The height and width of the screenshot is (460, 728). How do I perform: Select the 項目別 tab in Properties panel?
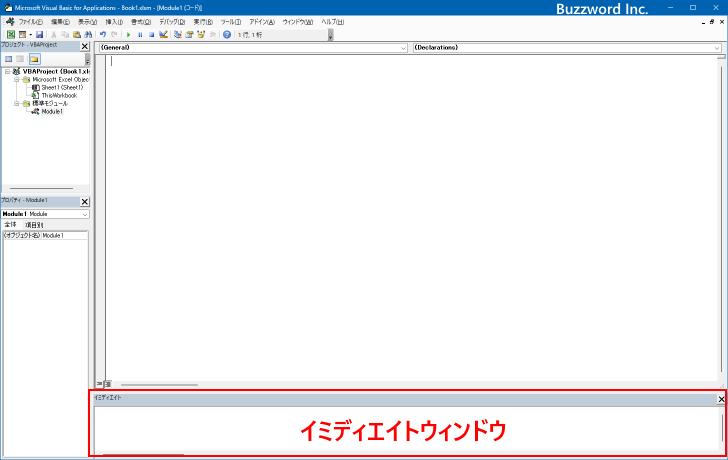(x=34, y=225)
